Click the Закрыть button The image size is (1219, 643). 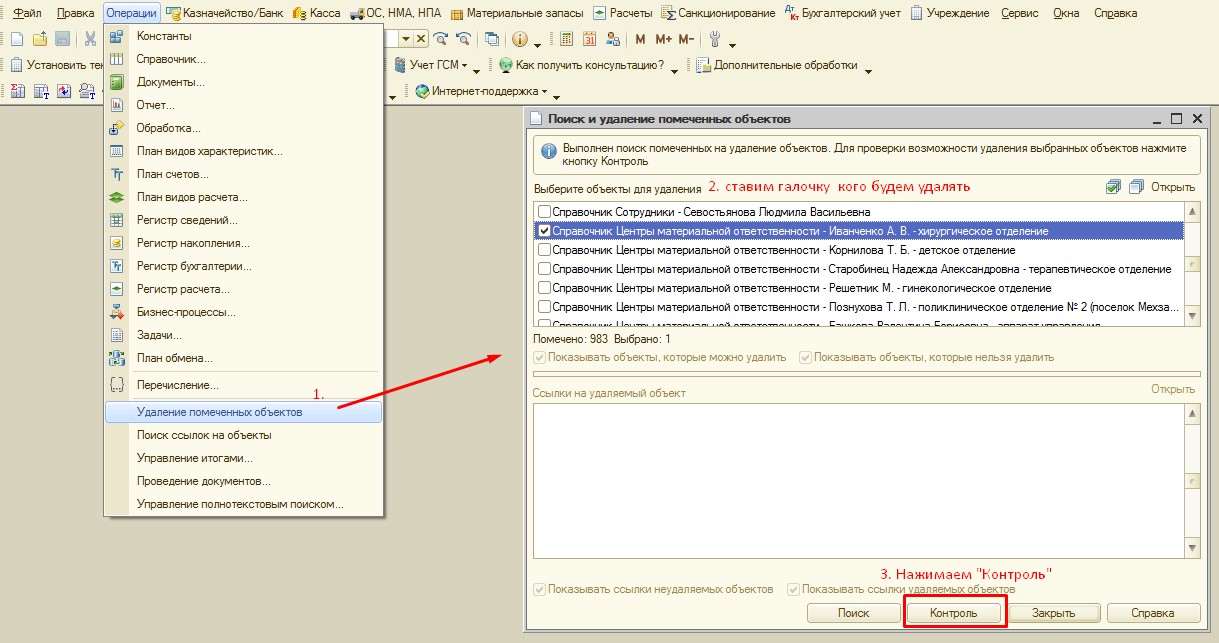tap(1054, 613)
